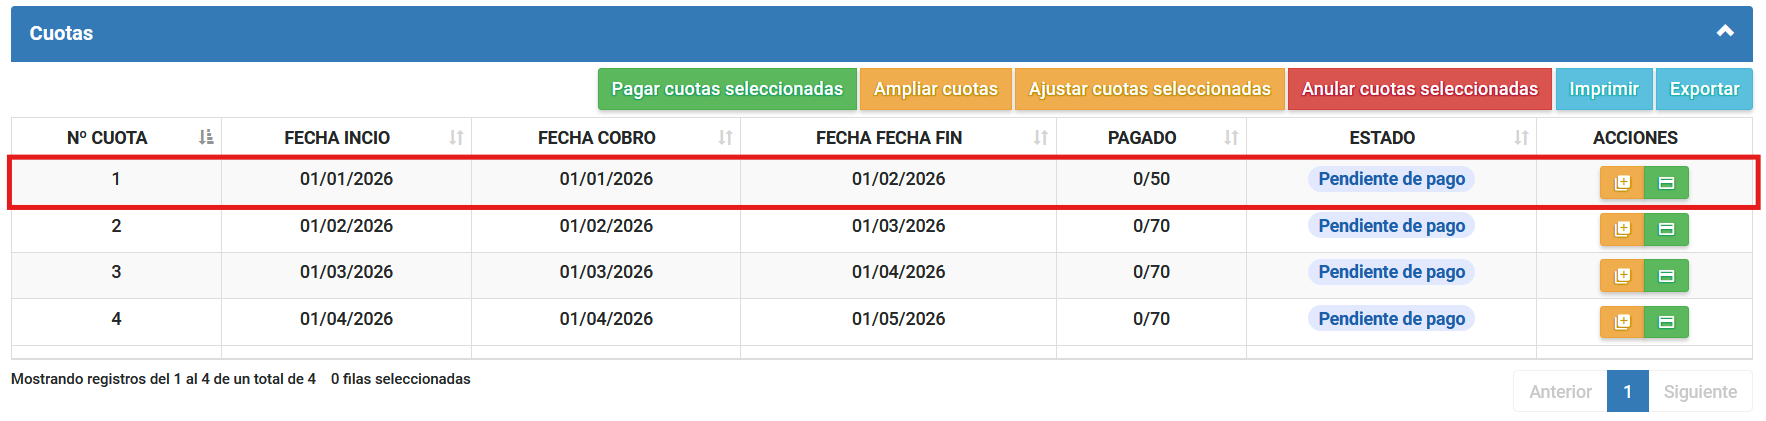Image resolution: width=1766 pixels, height=421 pixels.
Task: Click green payment card icon for cuota 2
Action: (x=1666, y=230)
